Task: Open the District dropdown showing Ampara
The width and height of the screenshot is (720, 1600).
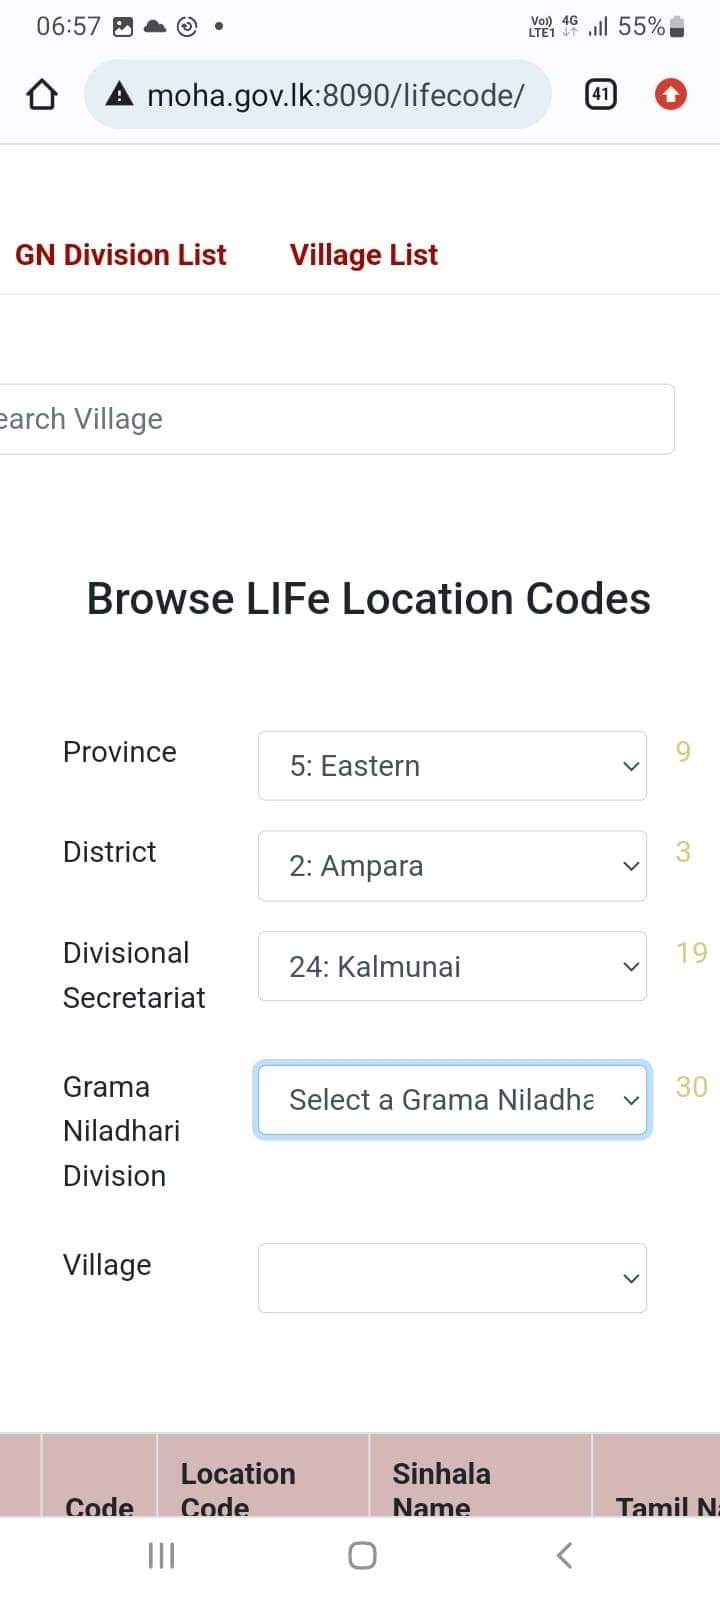Action: (x=452, y=866)
